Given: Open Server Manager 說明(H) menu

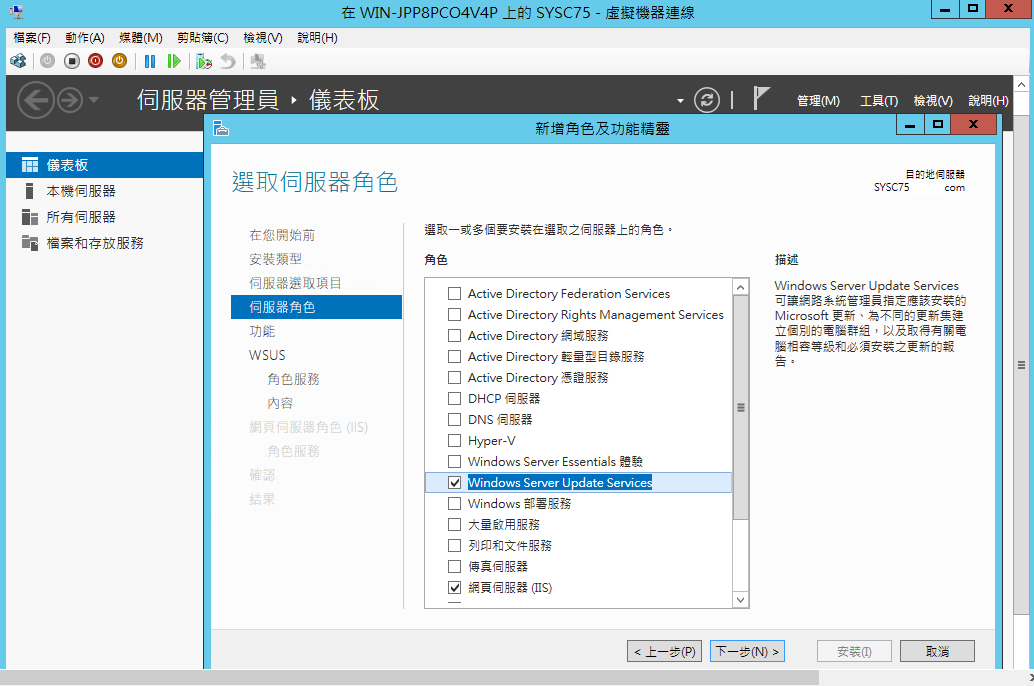Looking at the screenshot, I should pos(988,101).
